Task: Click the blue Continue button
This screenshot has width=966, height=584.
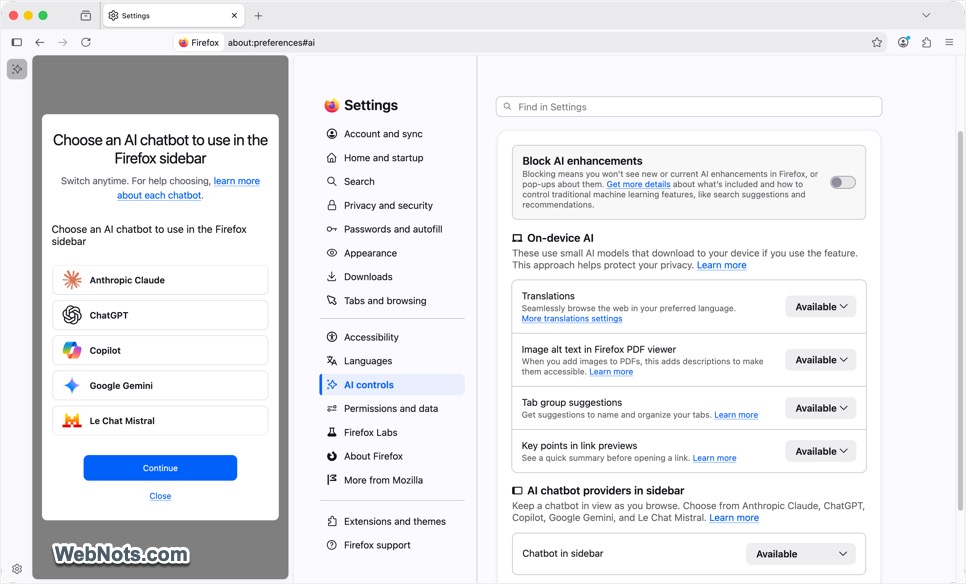Action: pos(160,468)
